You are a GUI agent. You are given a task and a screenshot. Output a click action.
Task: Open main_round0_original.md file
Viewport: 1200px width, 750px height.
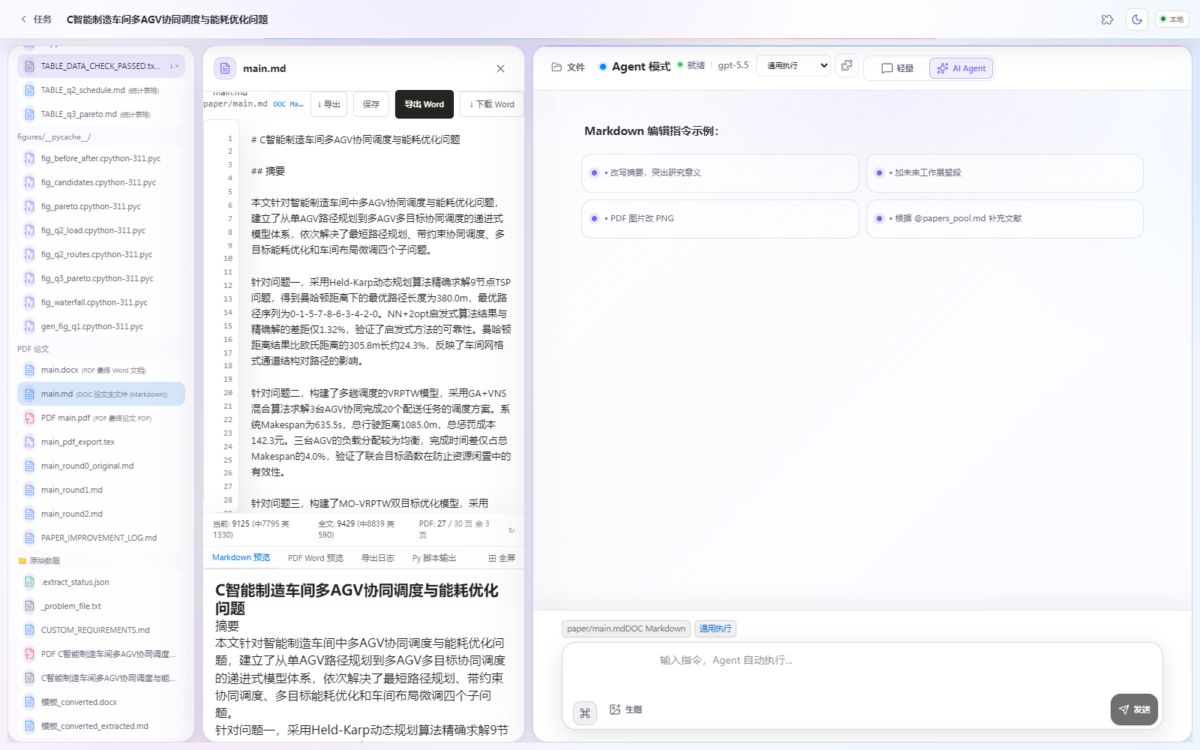point(100,466)
